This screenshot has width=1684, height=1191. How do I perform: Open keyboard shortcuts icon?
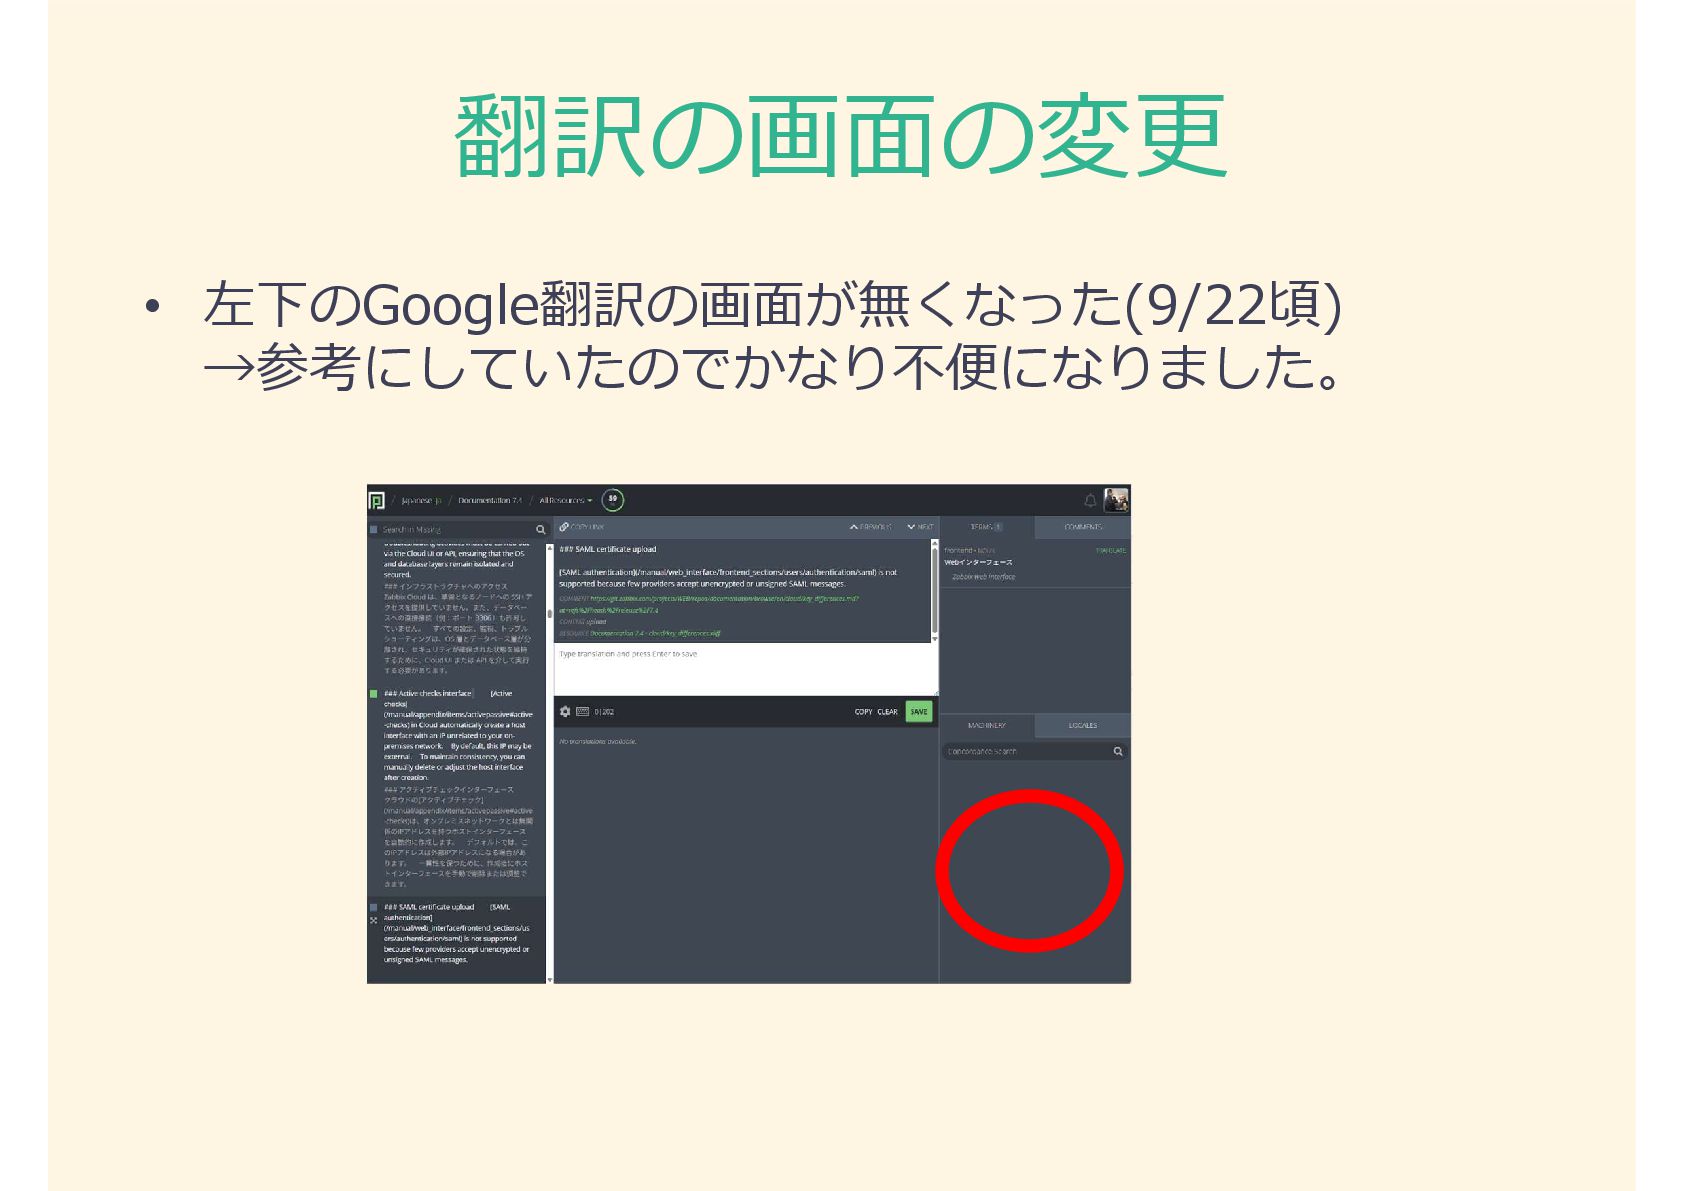click(x=582, y=711)
